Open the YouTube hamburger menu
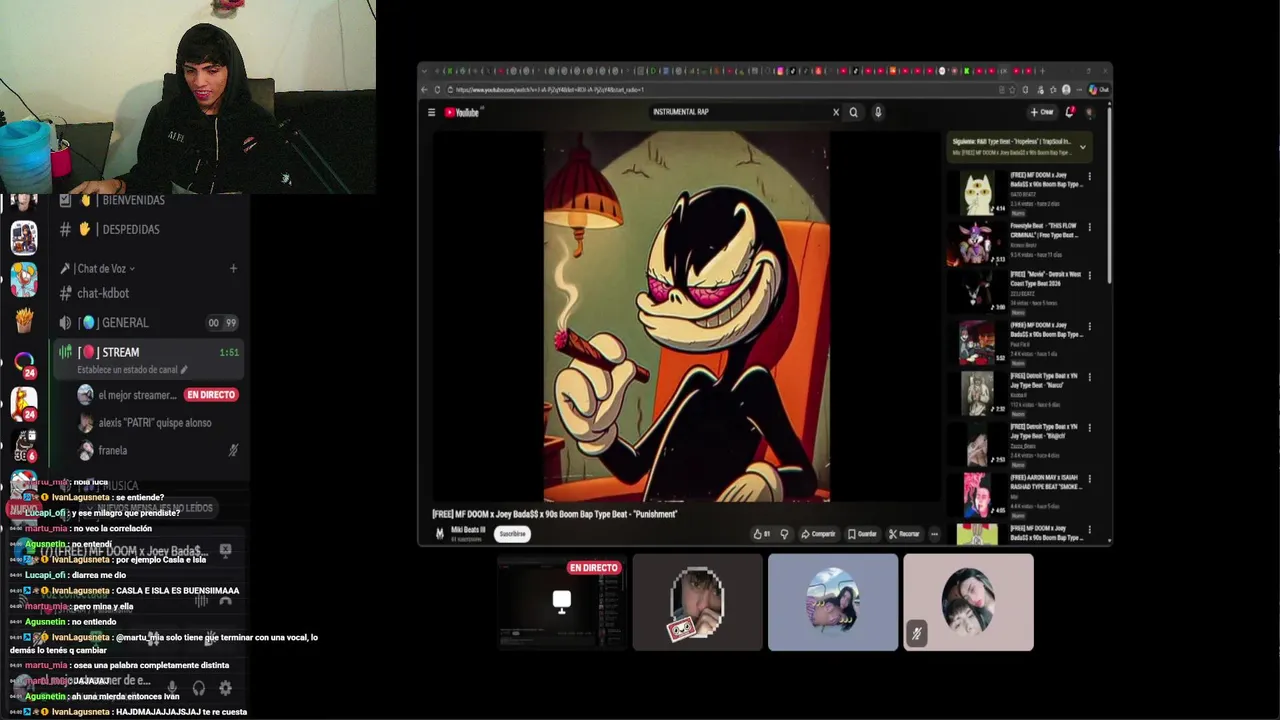Viewport: 1280px width, 720px height. (x=431, y=112)
